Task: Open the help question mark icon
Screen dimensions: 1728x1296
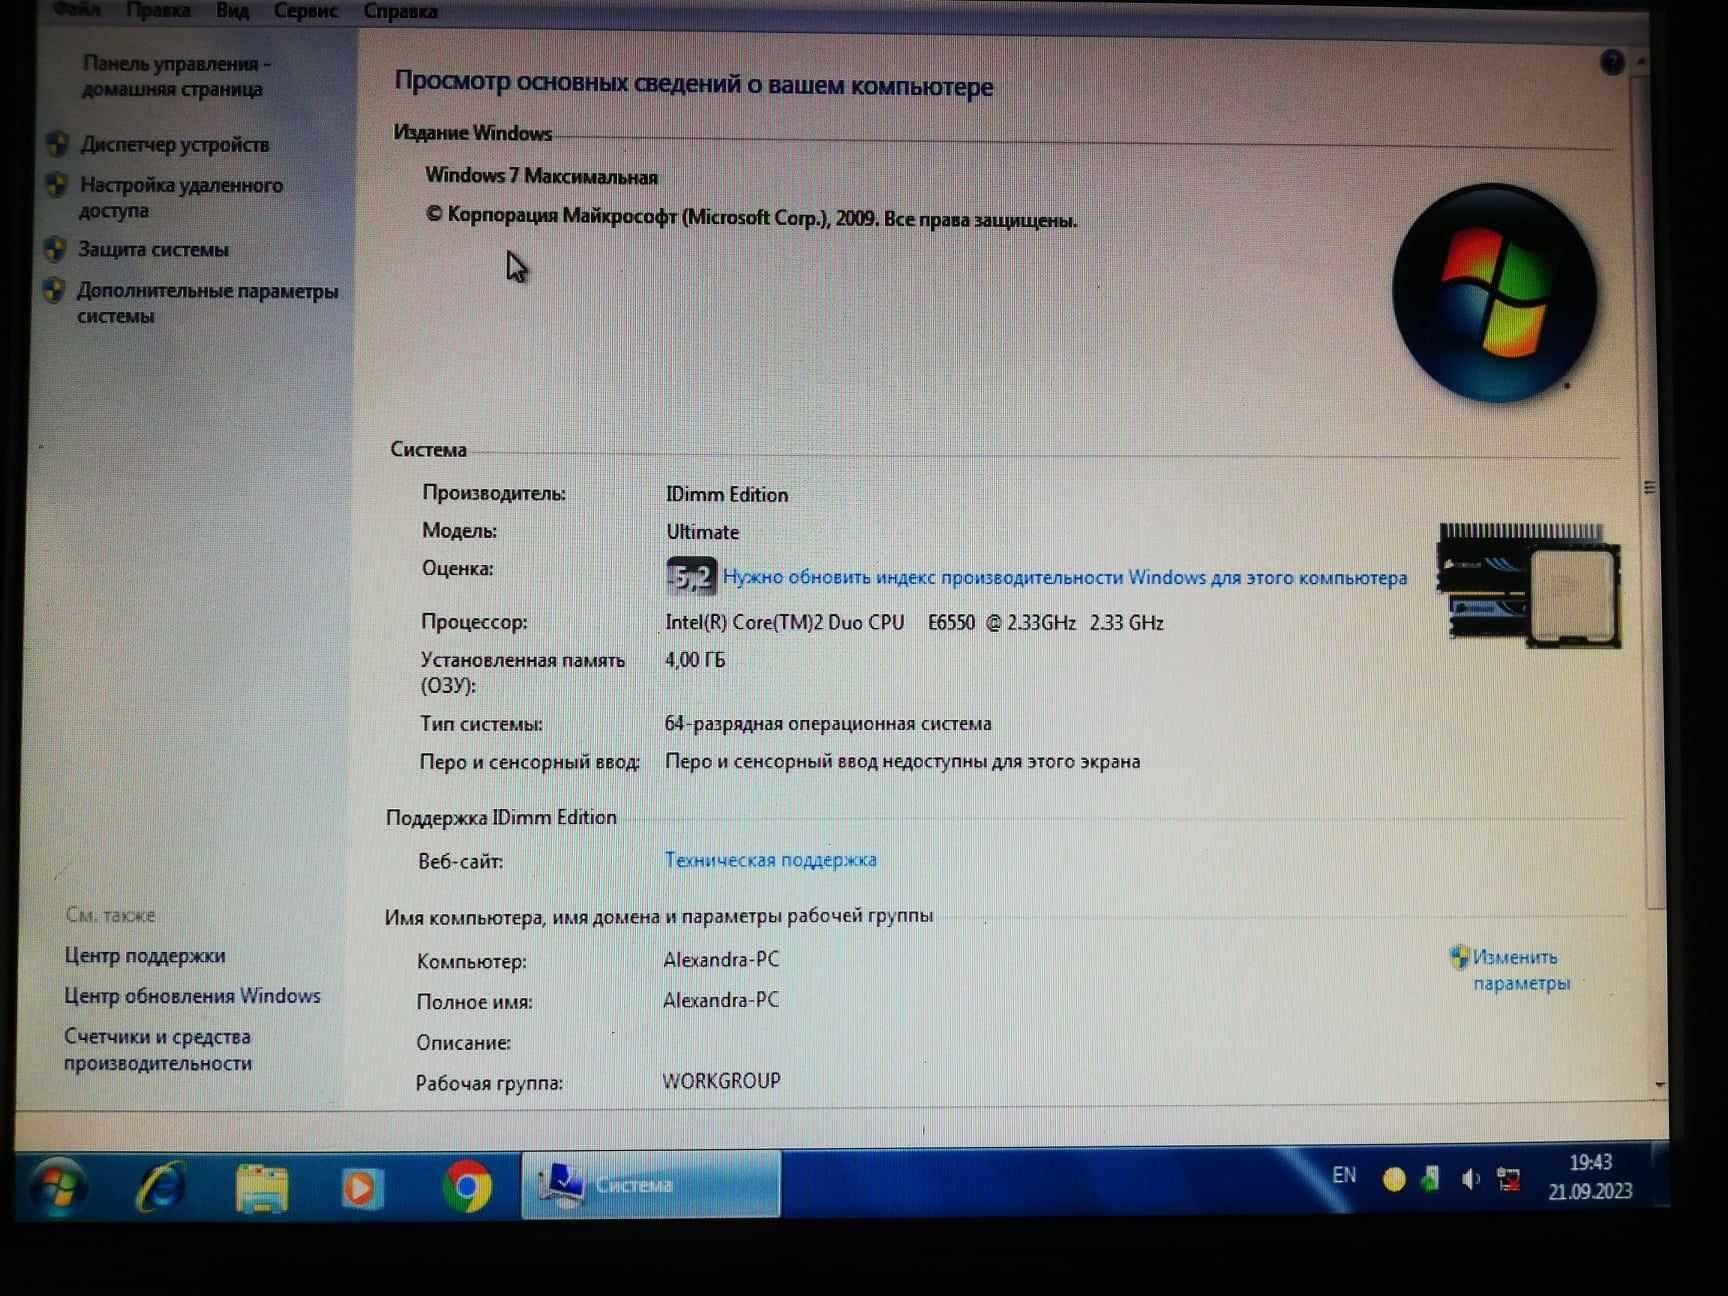Action: (1612, 63)
